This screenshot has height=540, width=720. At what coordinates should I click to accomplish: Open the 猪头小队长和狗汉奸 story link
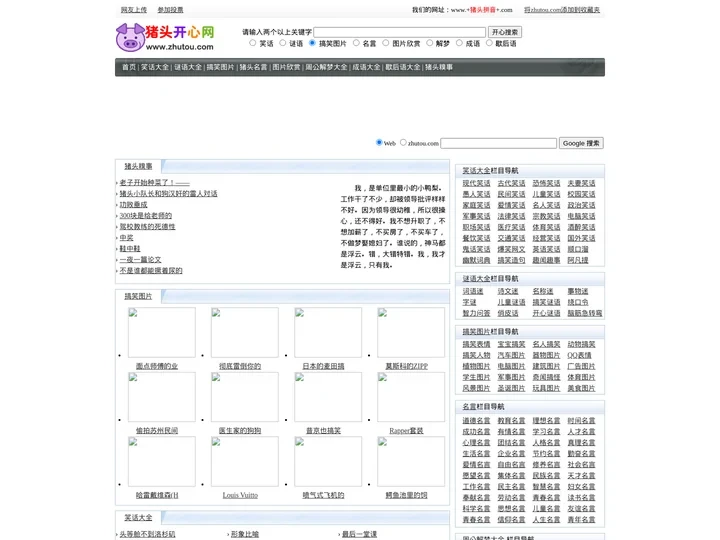(169, 193)
